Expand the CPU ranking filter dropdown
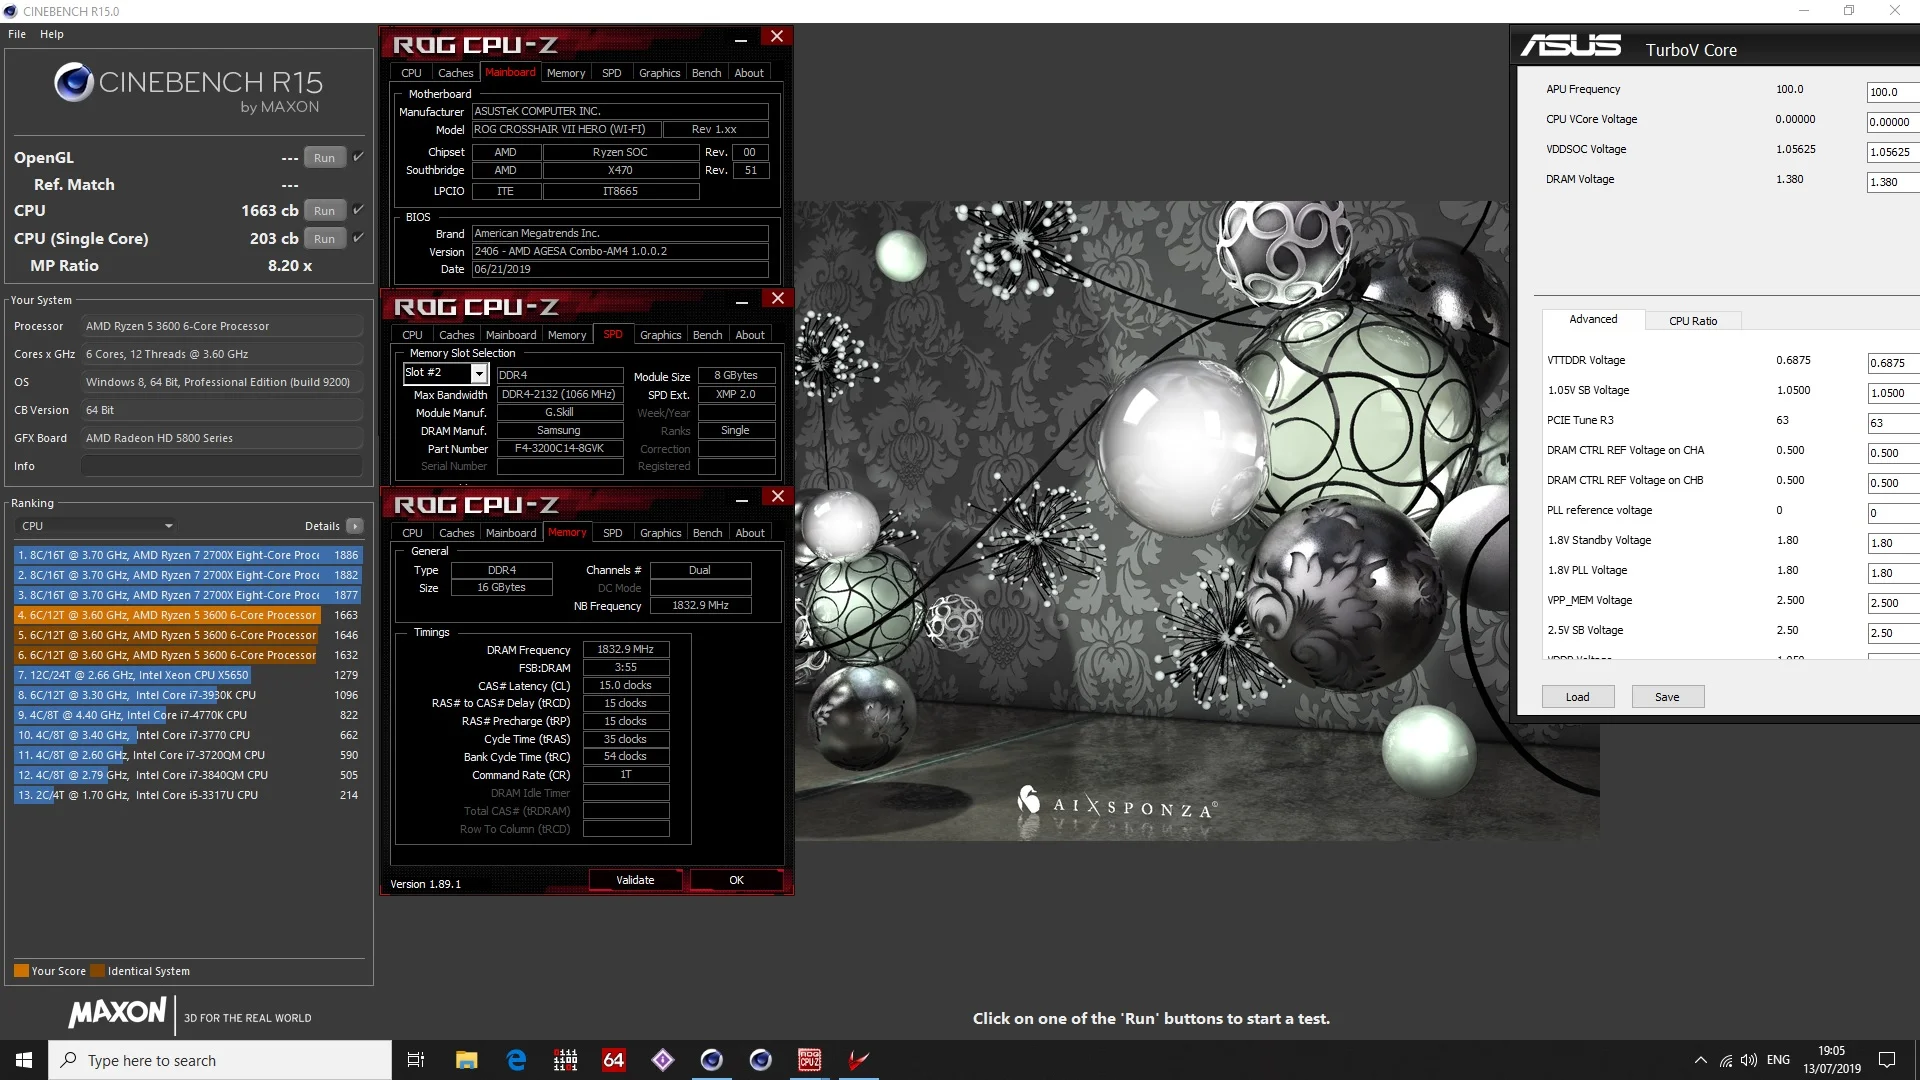Image resolution: width=1920 pixels, height=1080 pixels. (x=96, y=526)
